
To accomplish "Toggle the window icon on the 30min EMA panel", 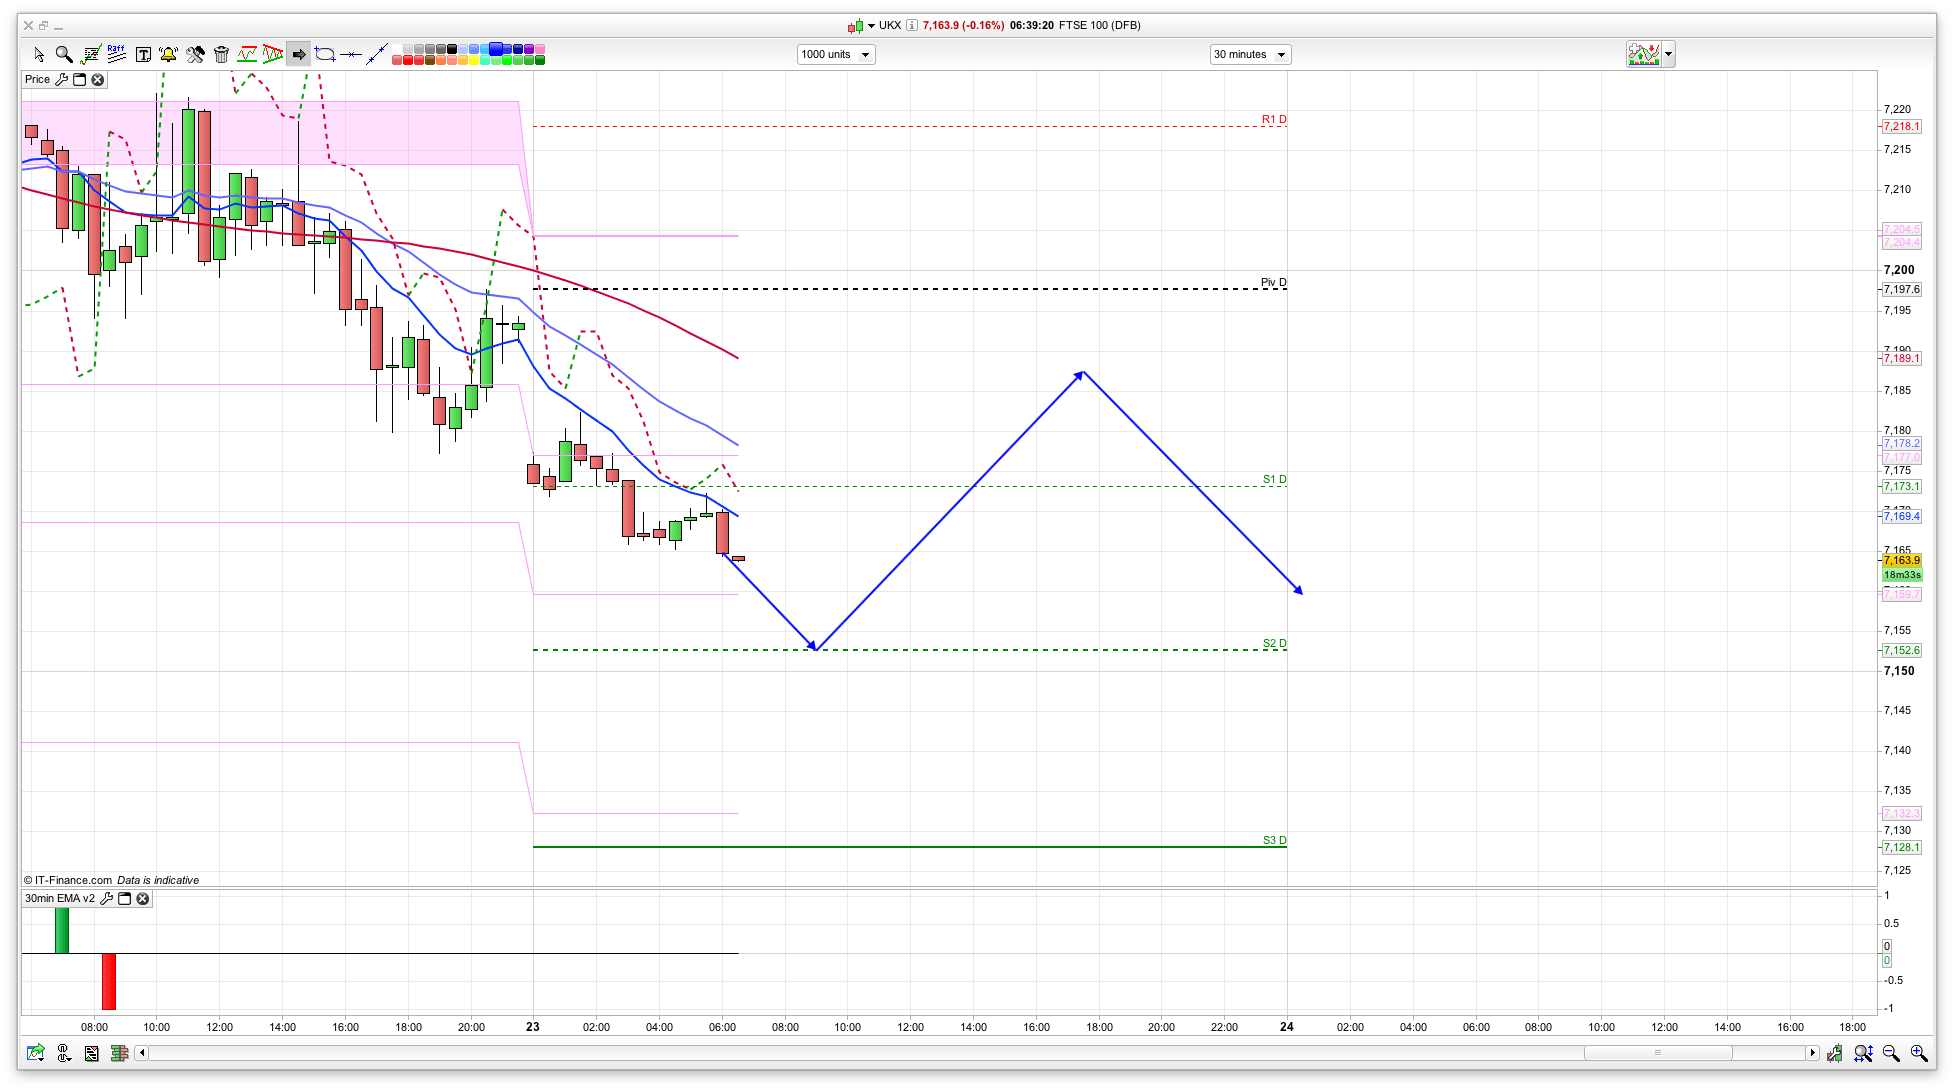I will [x=125, y=899].
